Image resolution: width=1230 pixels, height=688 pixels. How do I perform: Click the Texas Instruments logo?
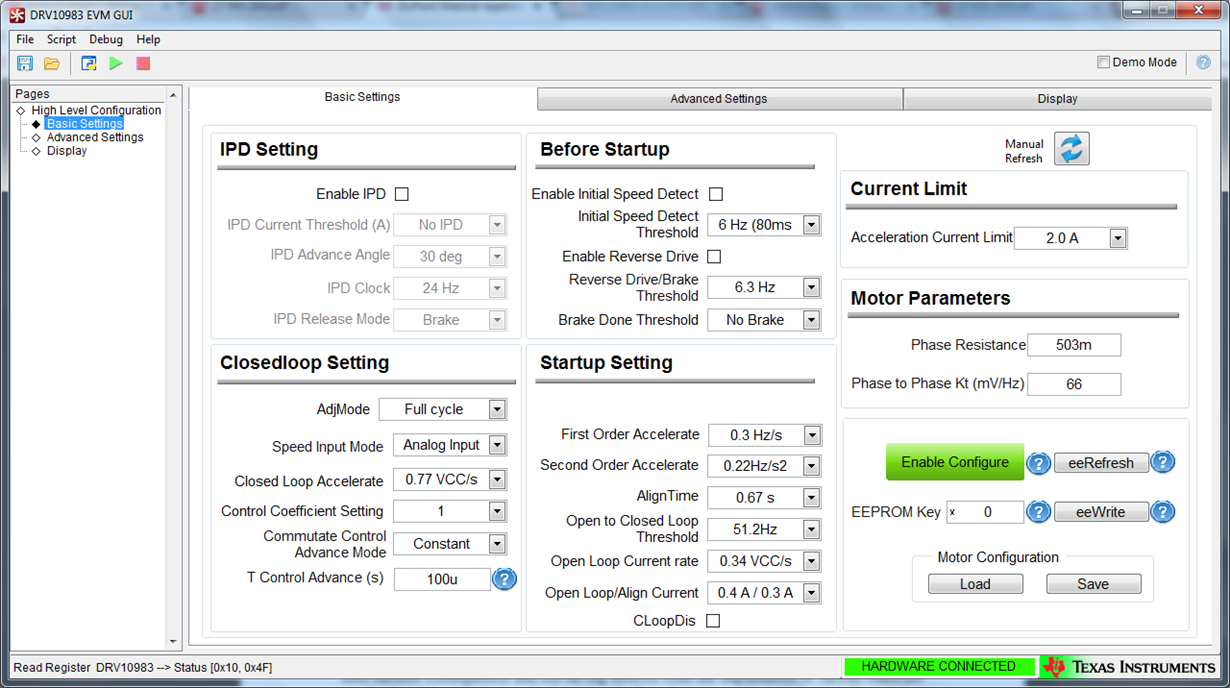tap(1128, 666)
